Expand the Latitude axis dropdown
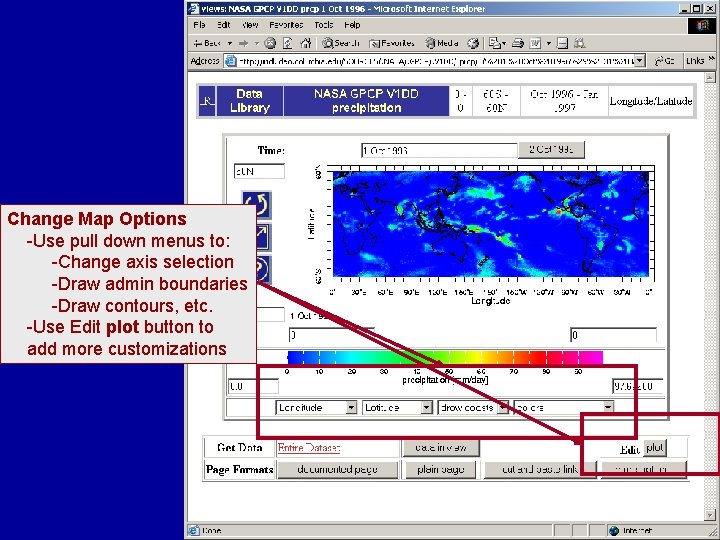This screenshot has height=540, width=720. [x=397, y=407]
